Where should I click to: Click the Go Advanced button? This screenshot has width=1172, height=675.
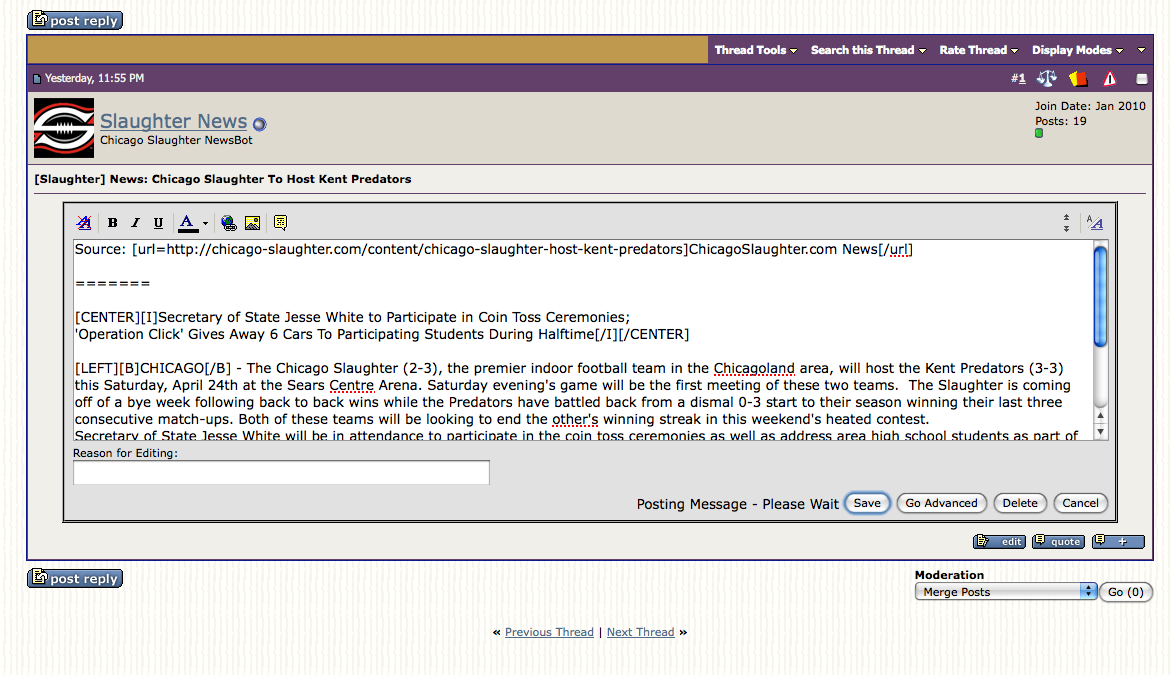[x=942, y=503]
